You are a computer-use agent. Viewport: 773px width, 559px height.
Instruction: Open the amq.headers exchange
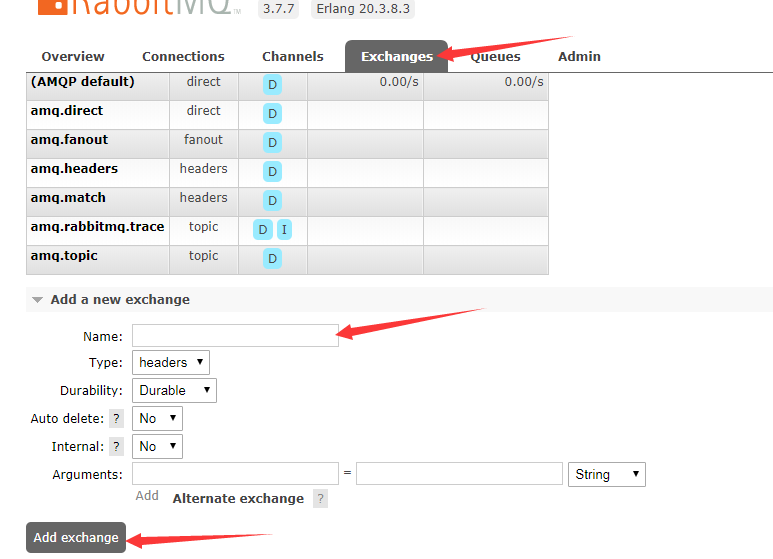[x=74, y=169]
